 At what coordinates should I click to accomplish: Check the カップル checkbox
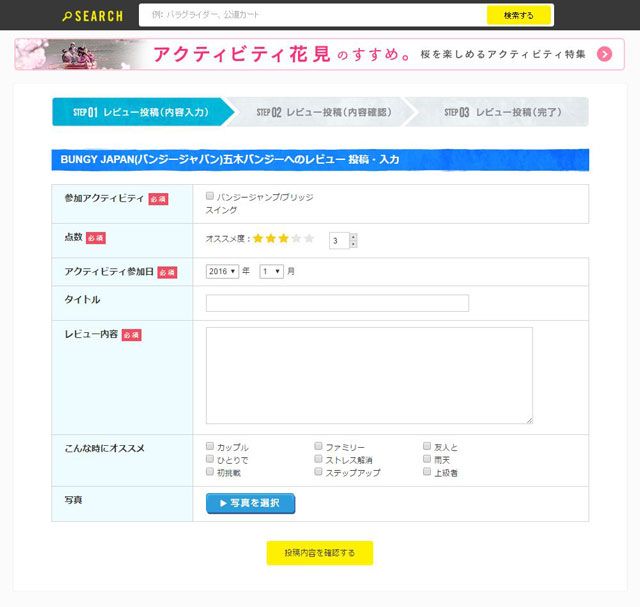(210, 446)
